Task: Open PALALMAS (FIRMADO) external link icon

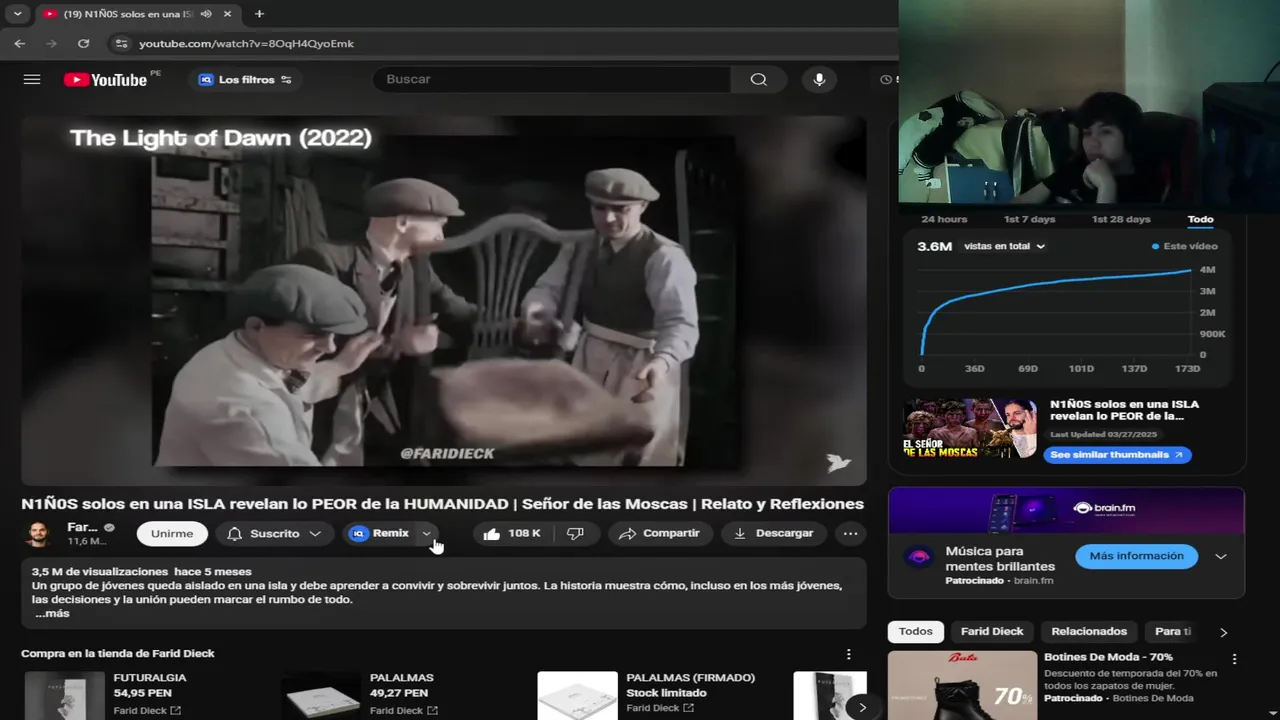Action: (x=689, y=708)
